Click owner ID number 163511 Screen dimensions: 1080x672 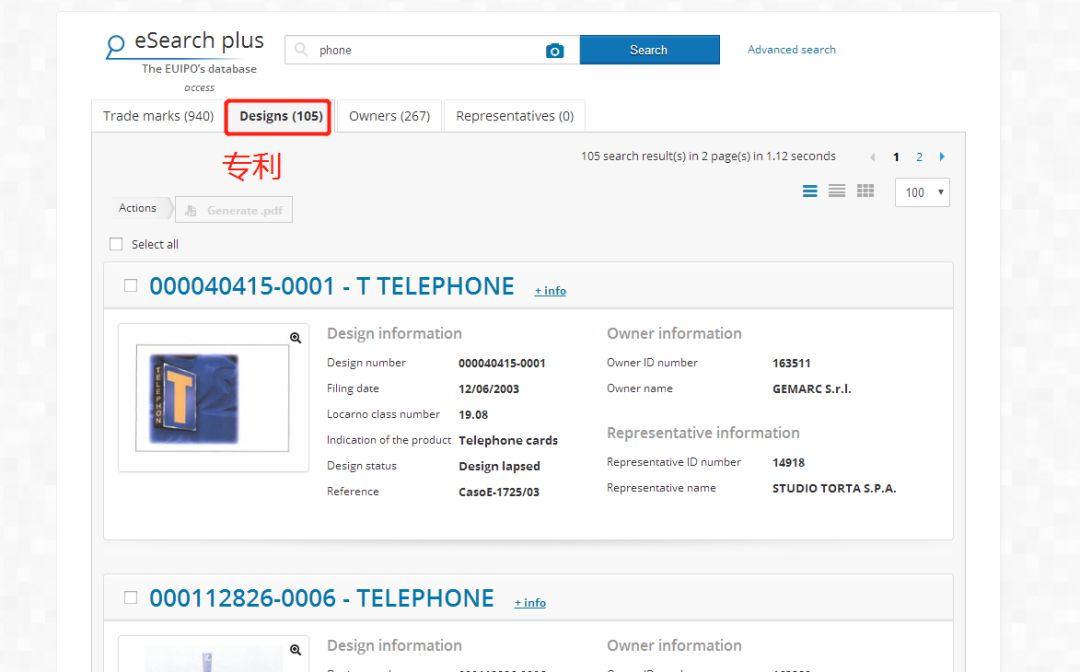point(791,363)
